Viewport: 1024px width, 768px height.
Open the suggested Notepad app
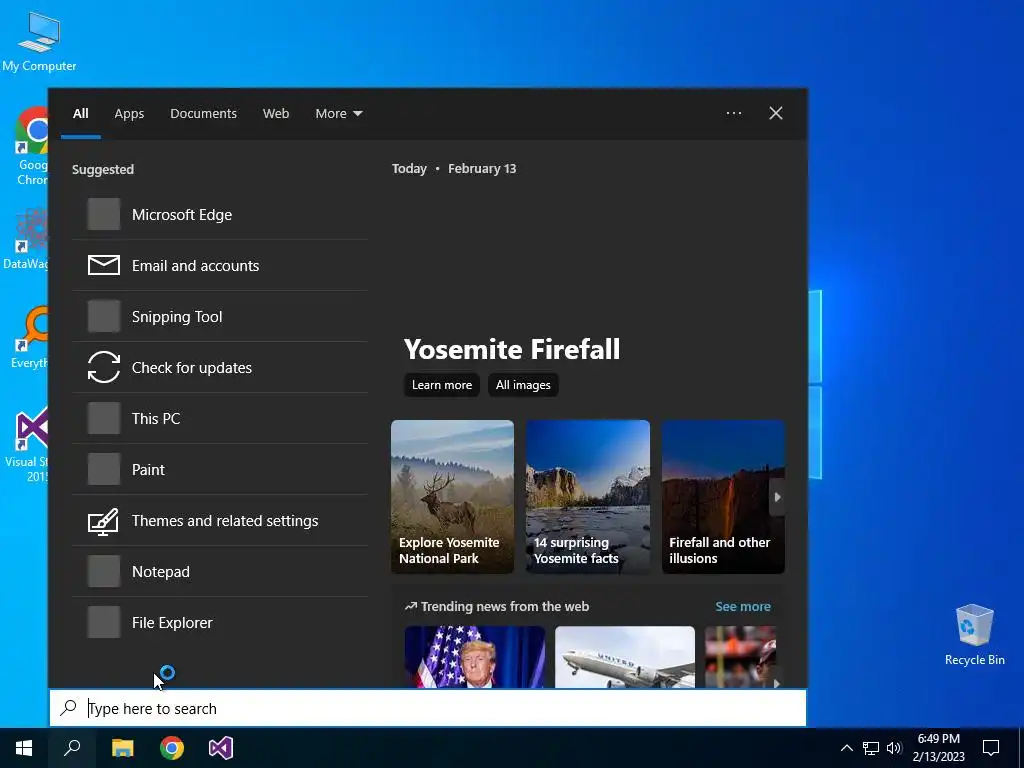pyautogui.click(x=220, y=571)
